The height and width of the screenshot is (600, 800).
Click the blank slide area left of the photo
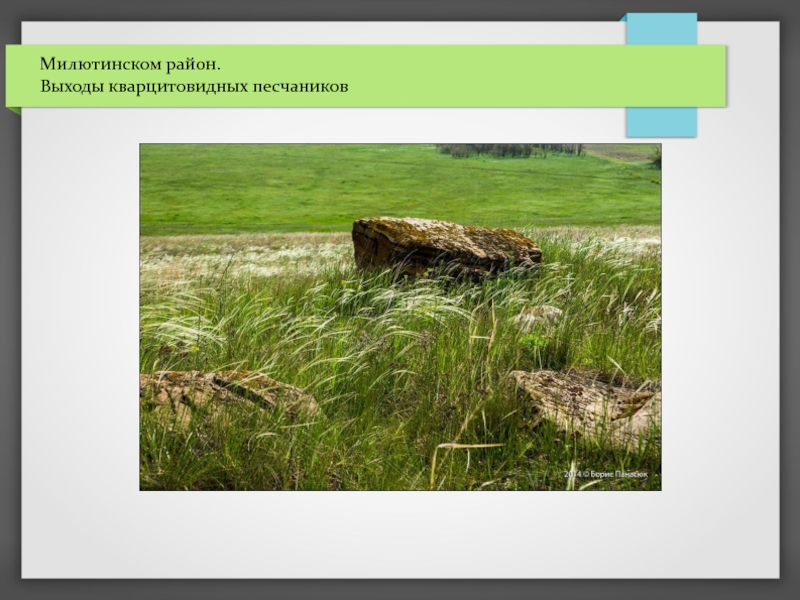click(80, 320)
